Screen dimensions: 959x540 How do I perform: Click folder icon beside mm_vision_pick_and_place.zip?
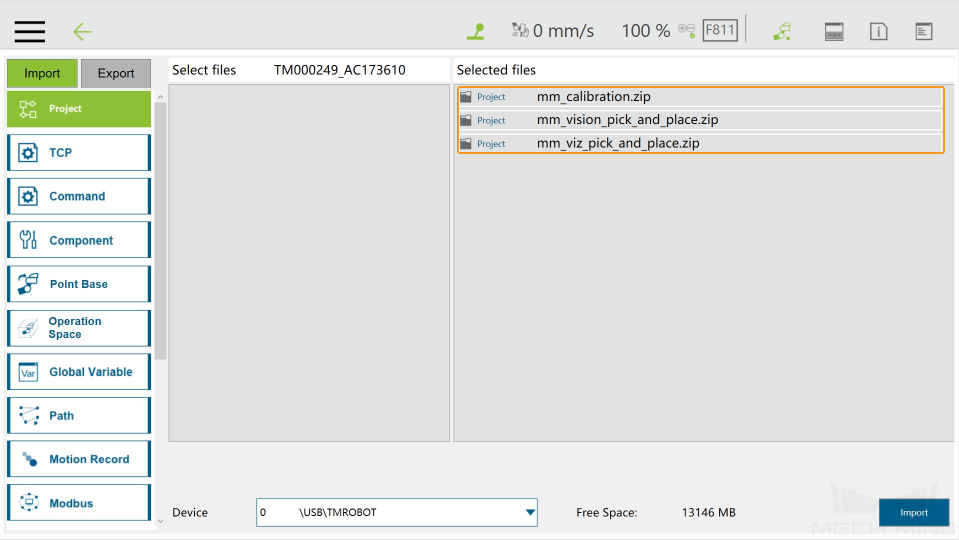466,120
